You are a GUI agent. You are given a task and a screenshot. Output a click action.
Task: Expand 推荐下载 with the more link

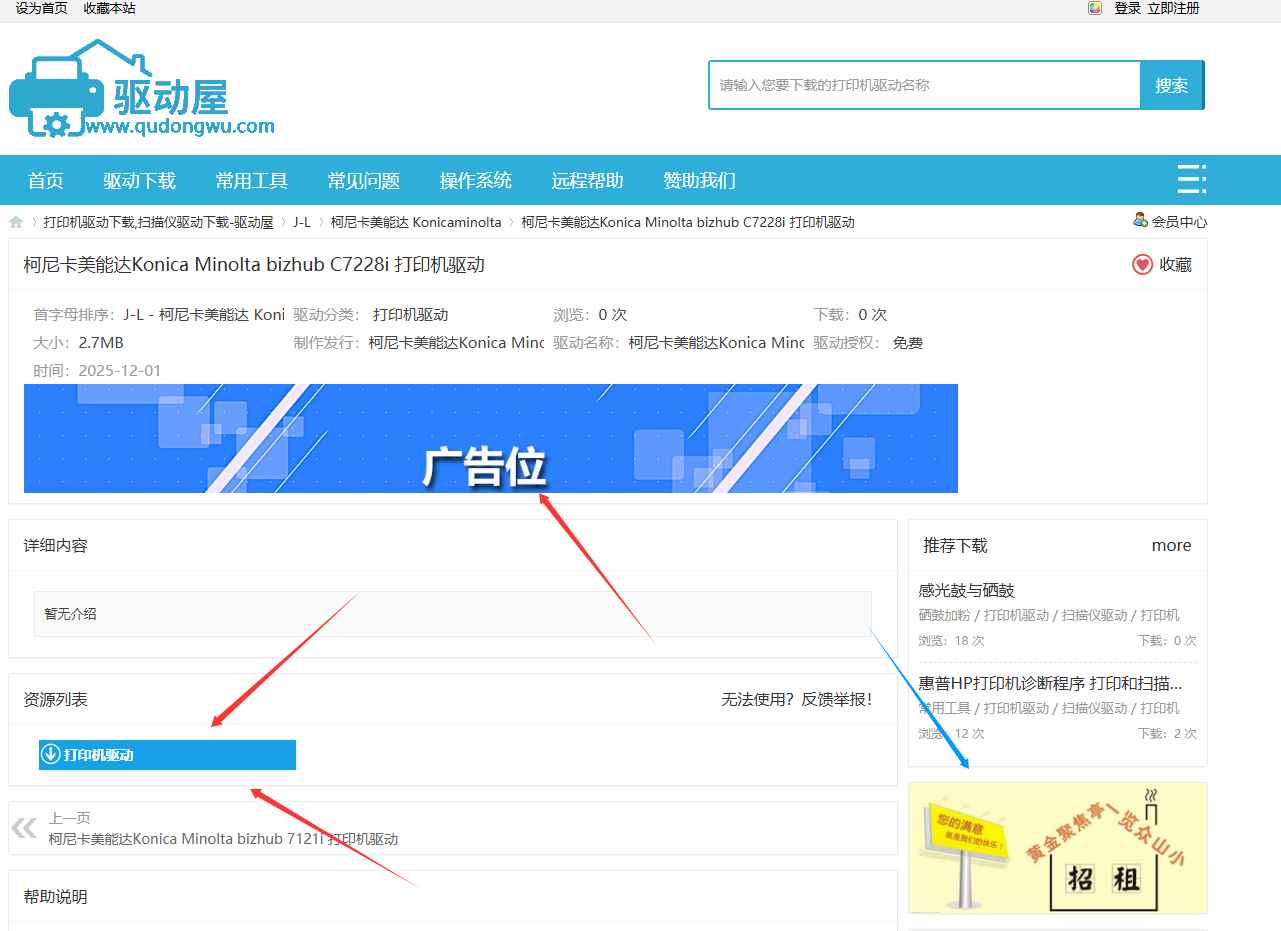[x=1171, y=546]
